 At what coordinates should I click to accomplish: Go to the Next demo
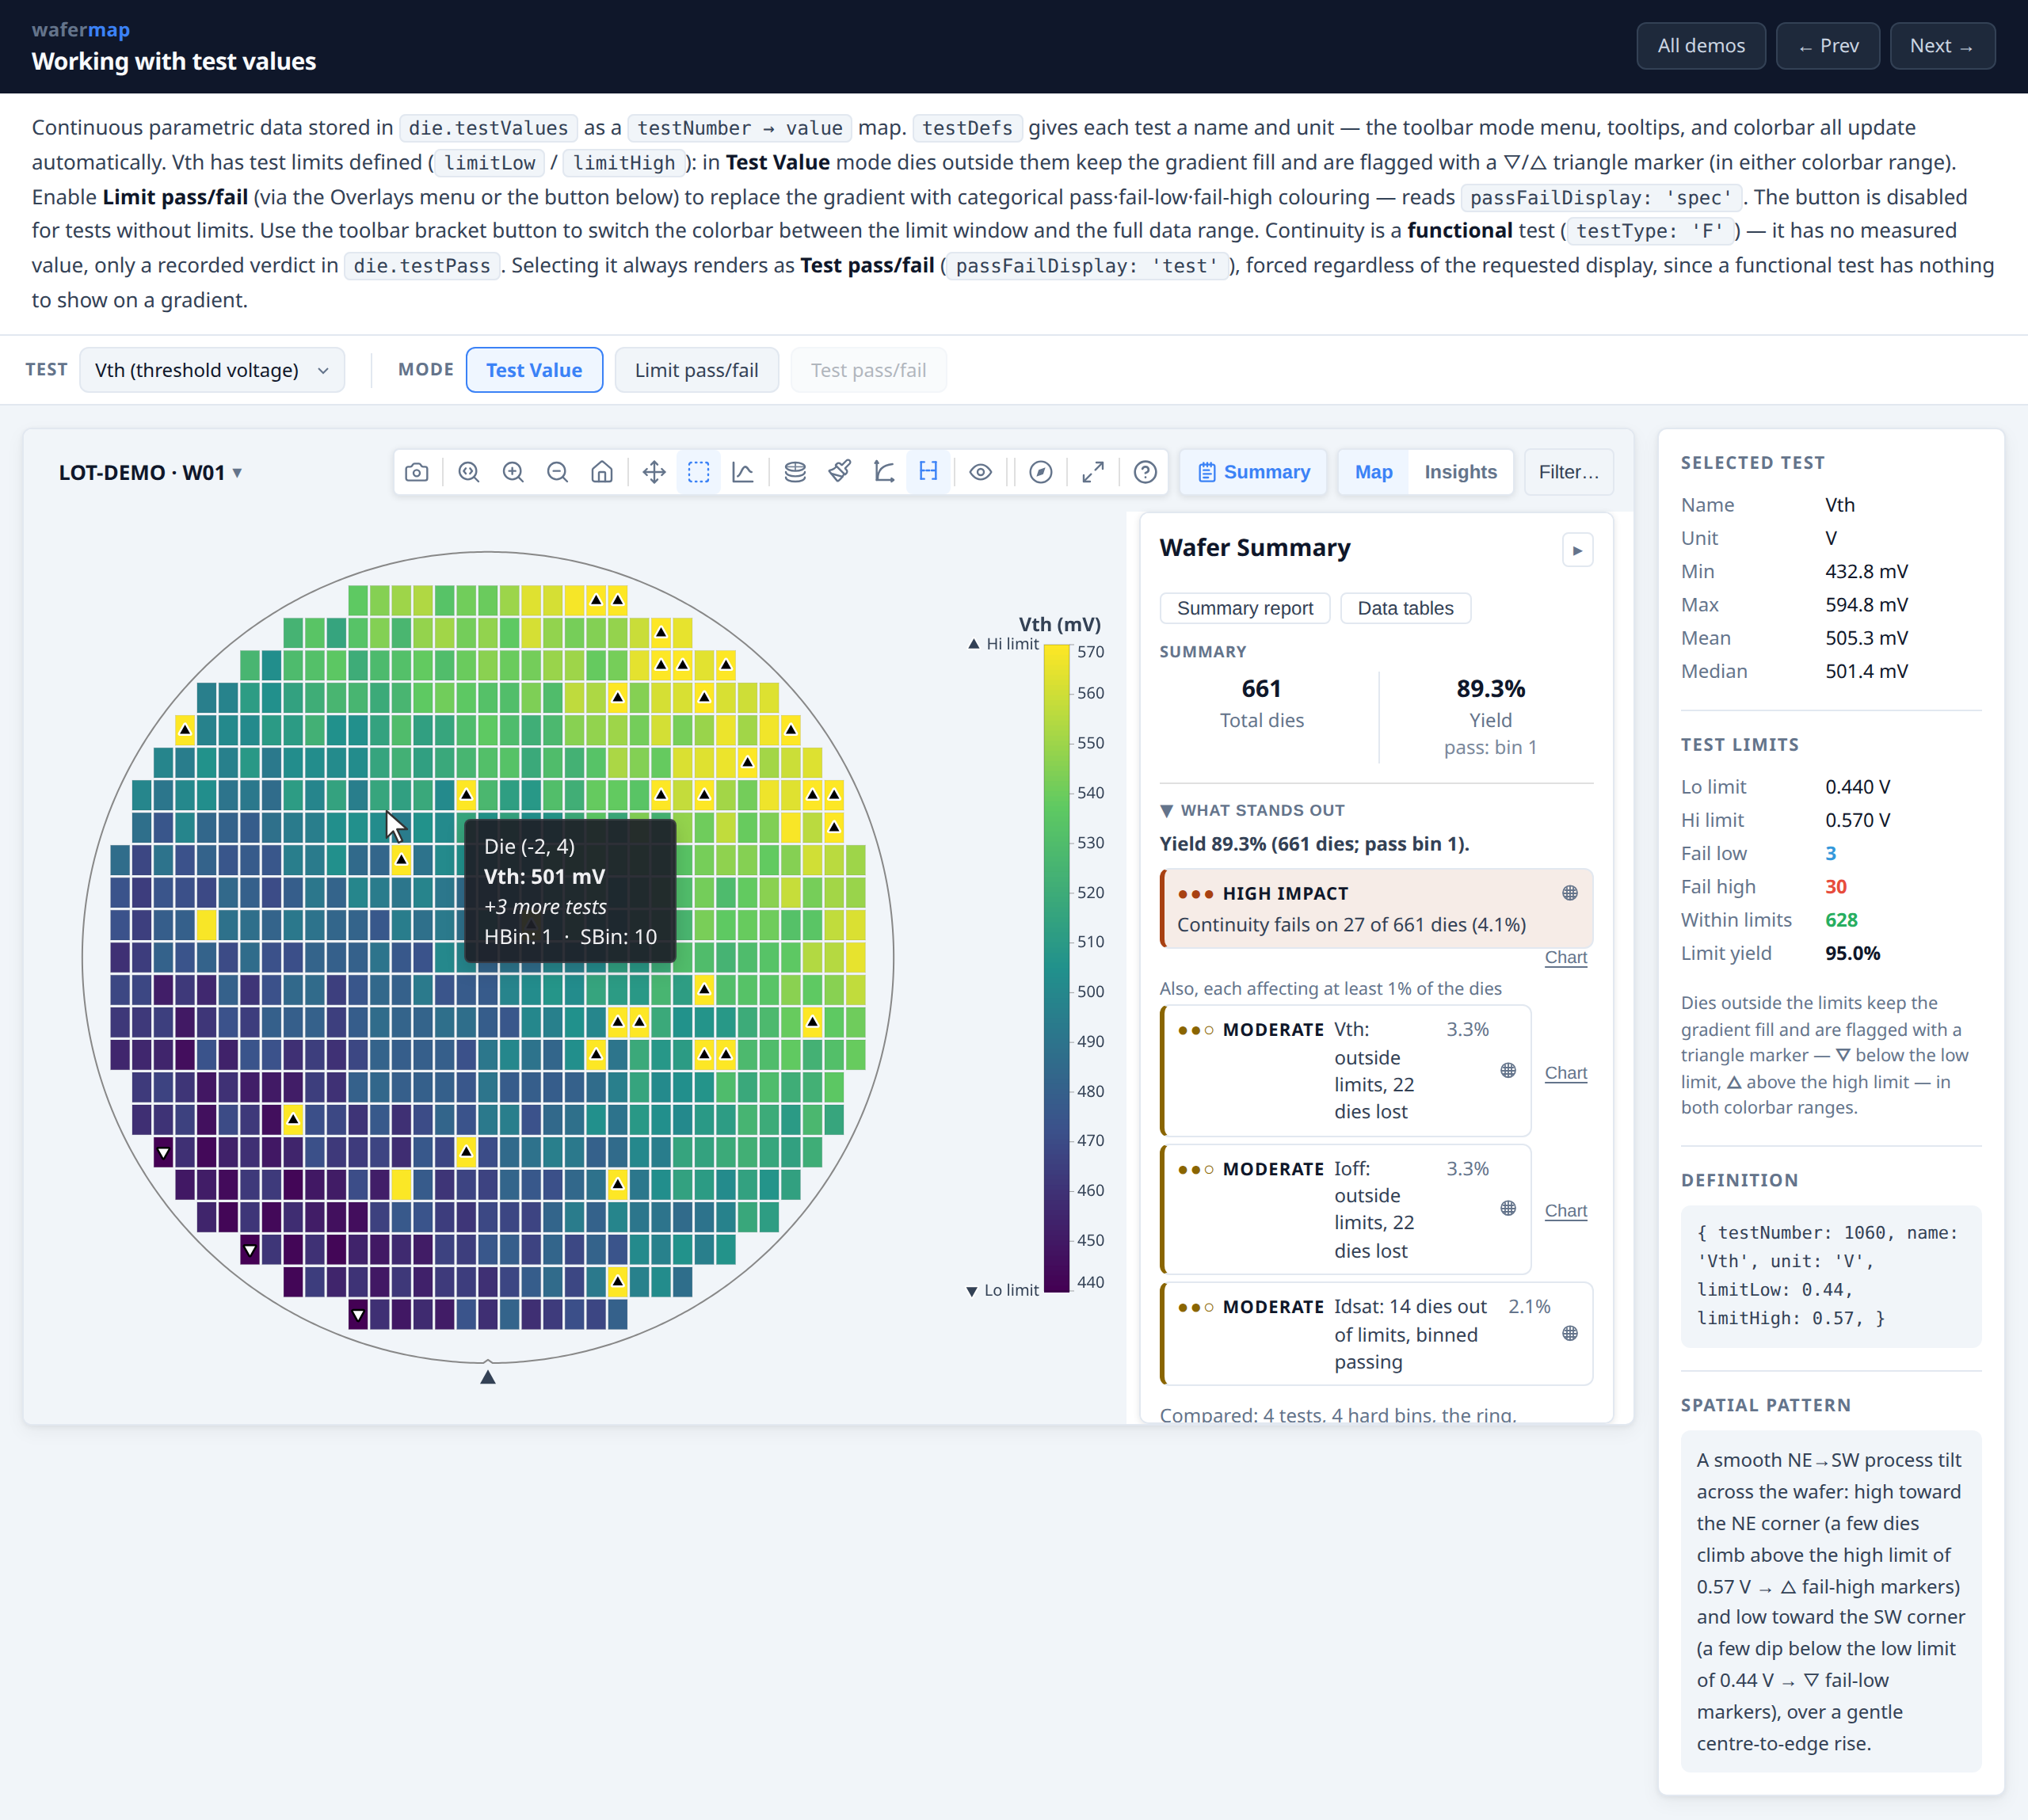pyautogui.click(x=1942, y=46)
